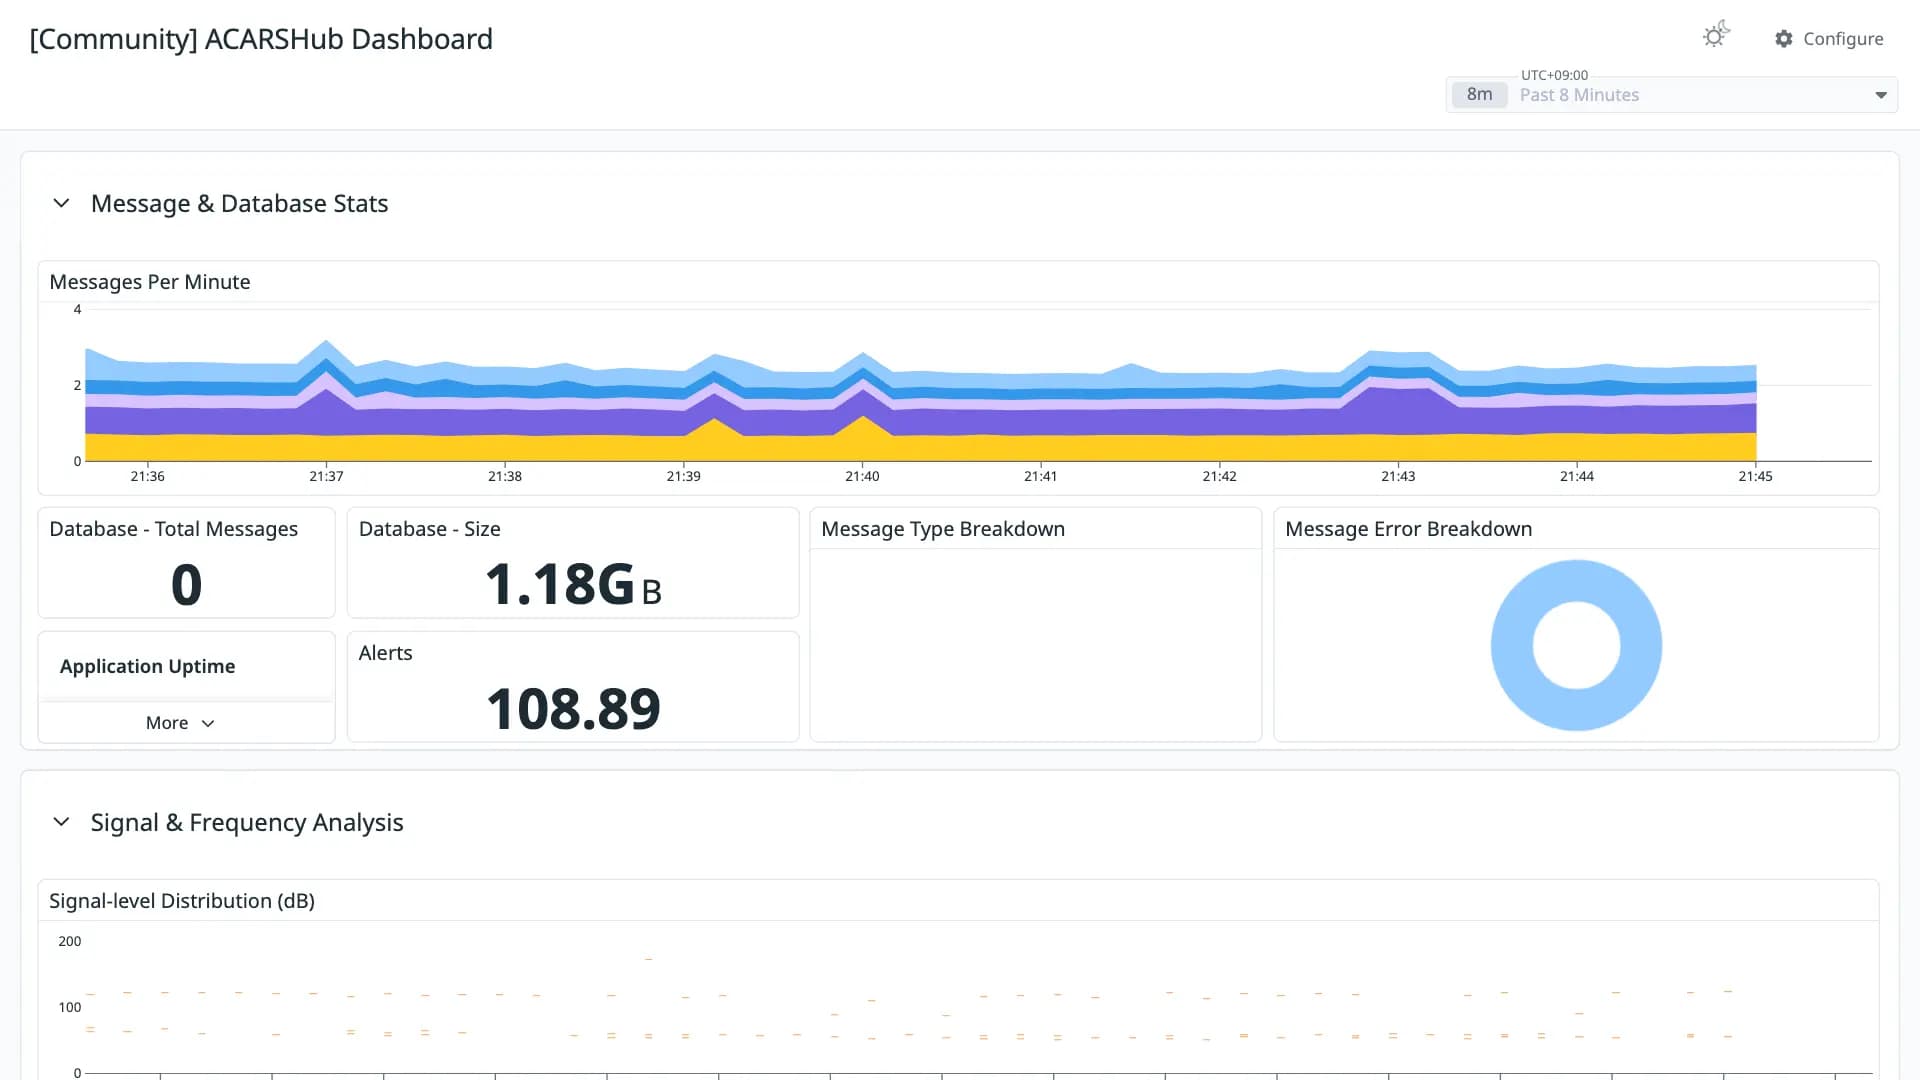Click the Configure gear icon

1784,39
